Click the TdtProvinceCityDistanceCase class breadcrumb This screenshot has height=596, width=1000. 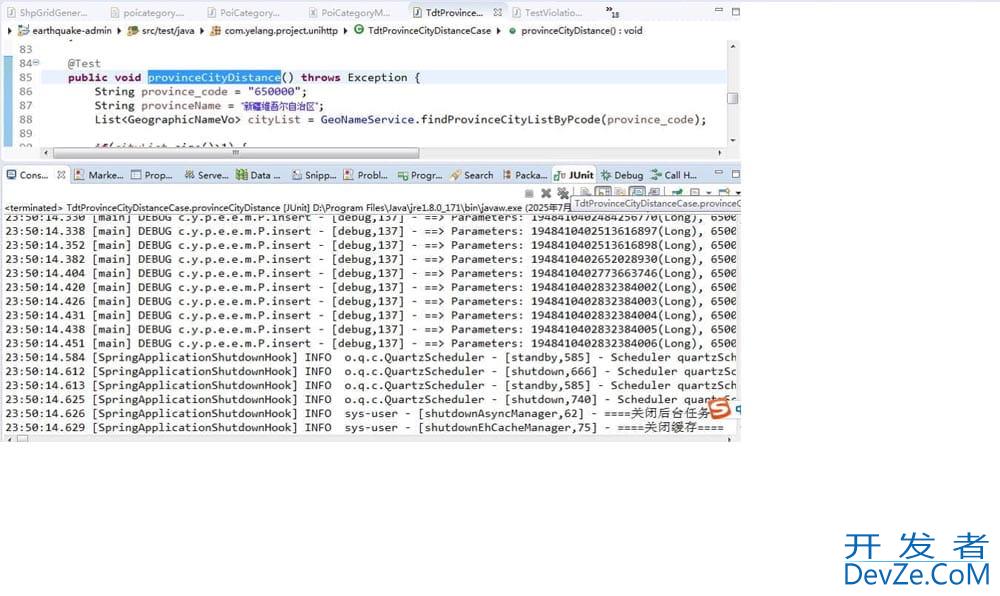click(421, 31)
